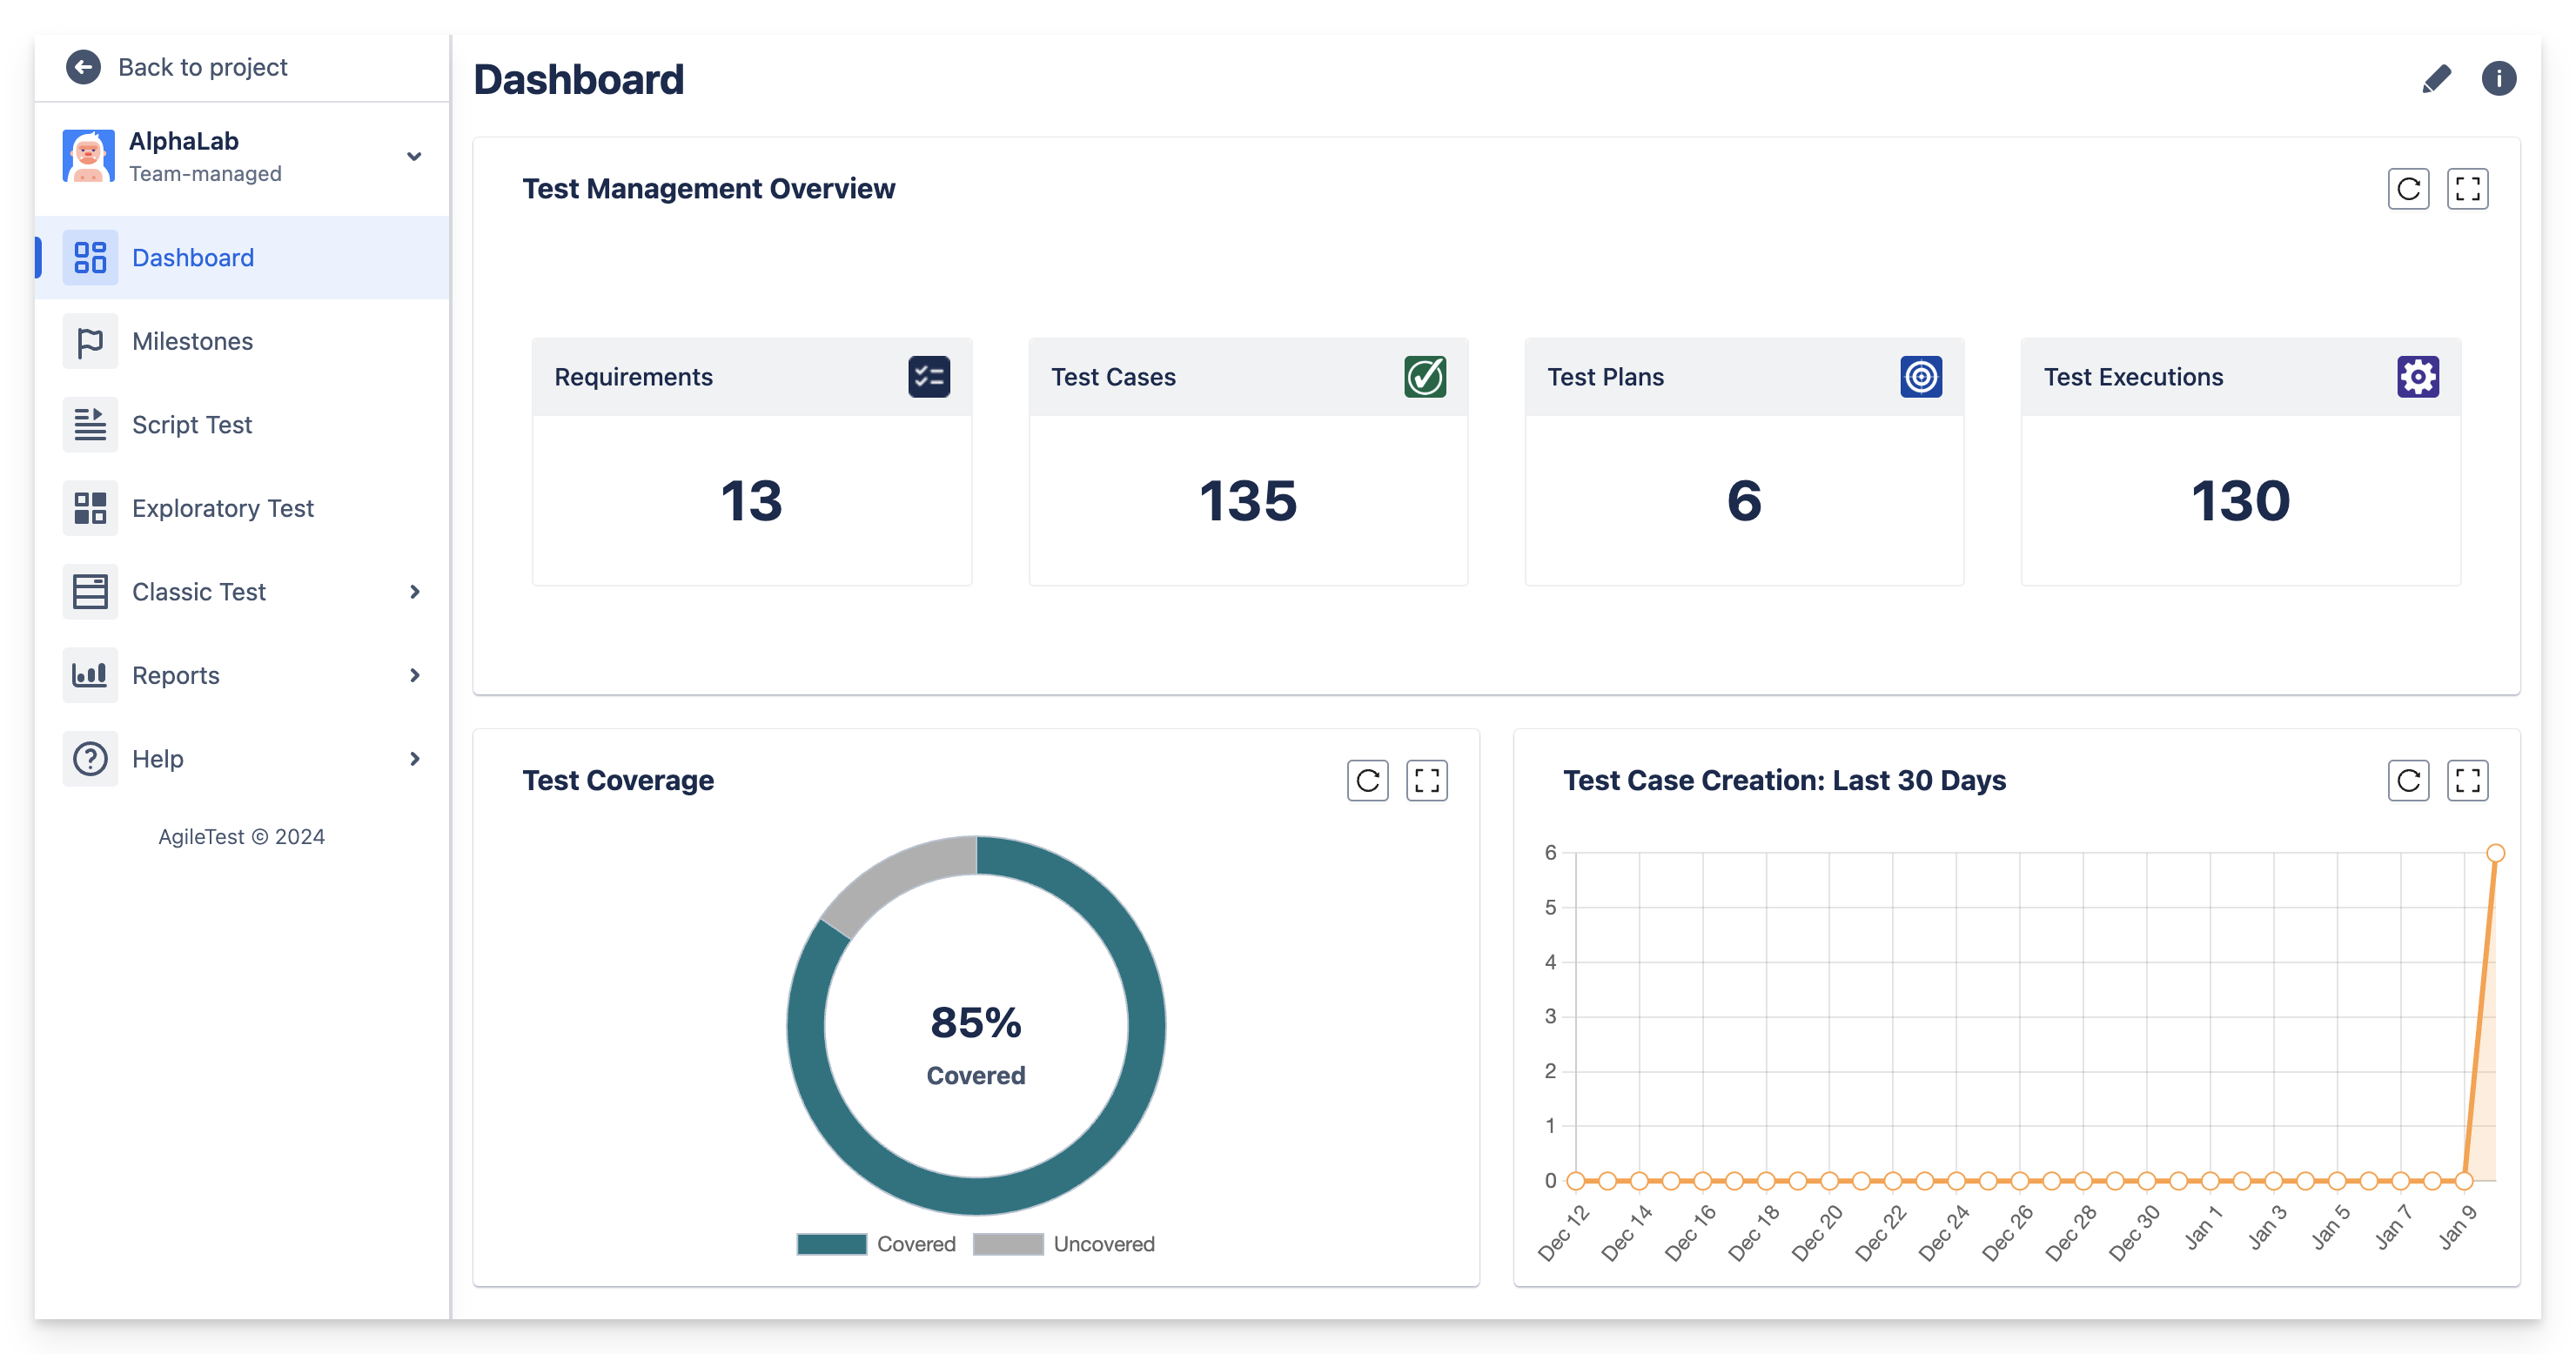The image size is (2576, 1354).
Task: Expand the Help submenu
Action: point(414,759)
